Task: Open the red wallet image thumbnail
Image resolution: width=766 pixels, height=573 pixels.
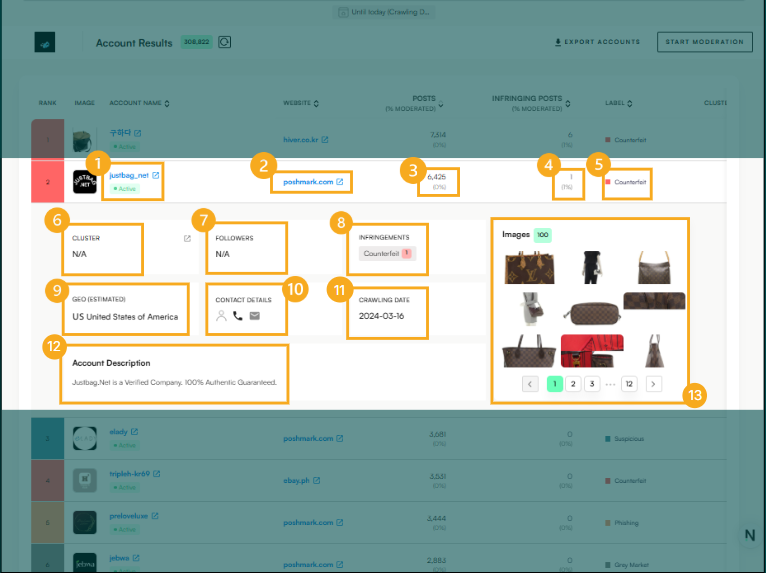Action: tap(592, 351)
